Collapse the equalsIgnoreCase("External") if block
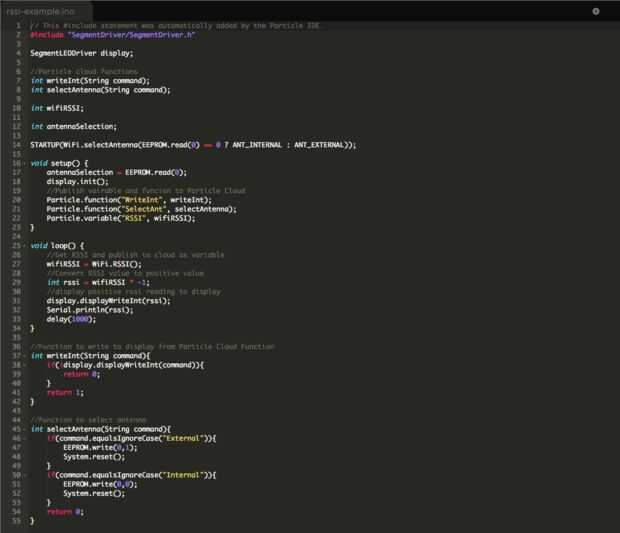The height and width of the screenshot is (533, 620). click(x=25, y=438)
